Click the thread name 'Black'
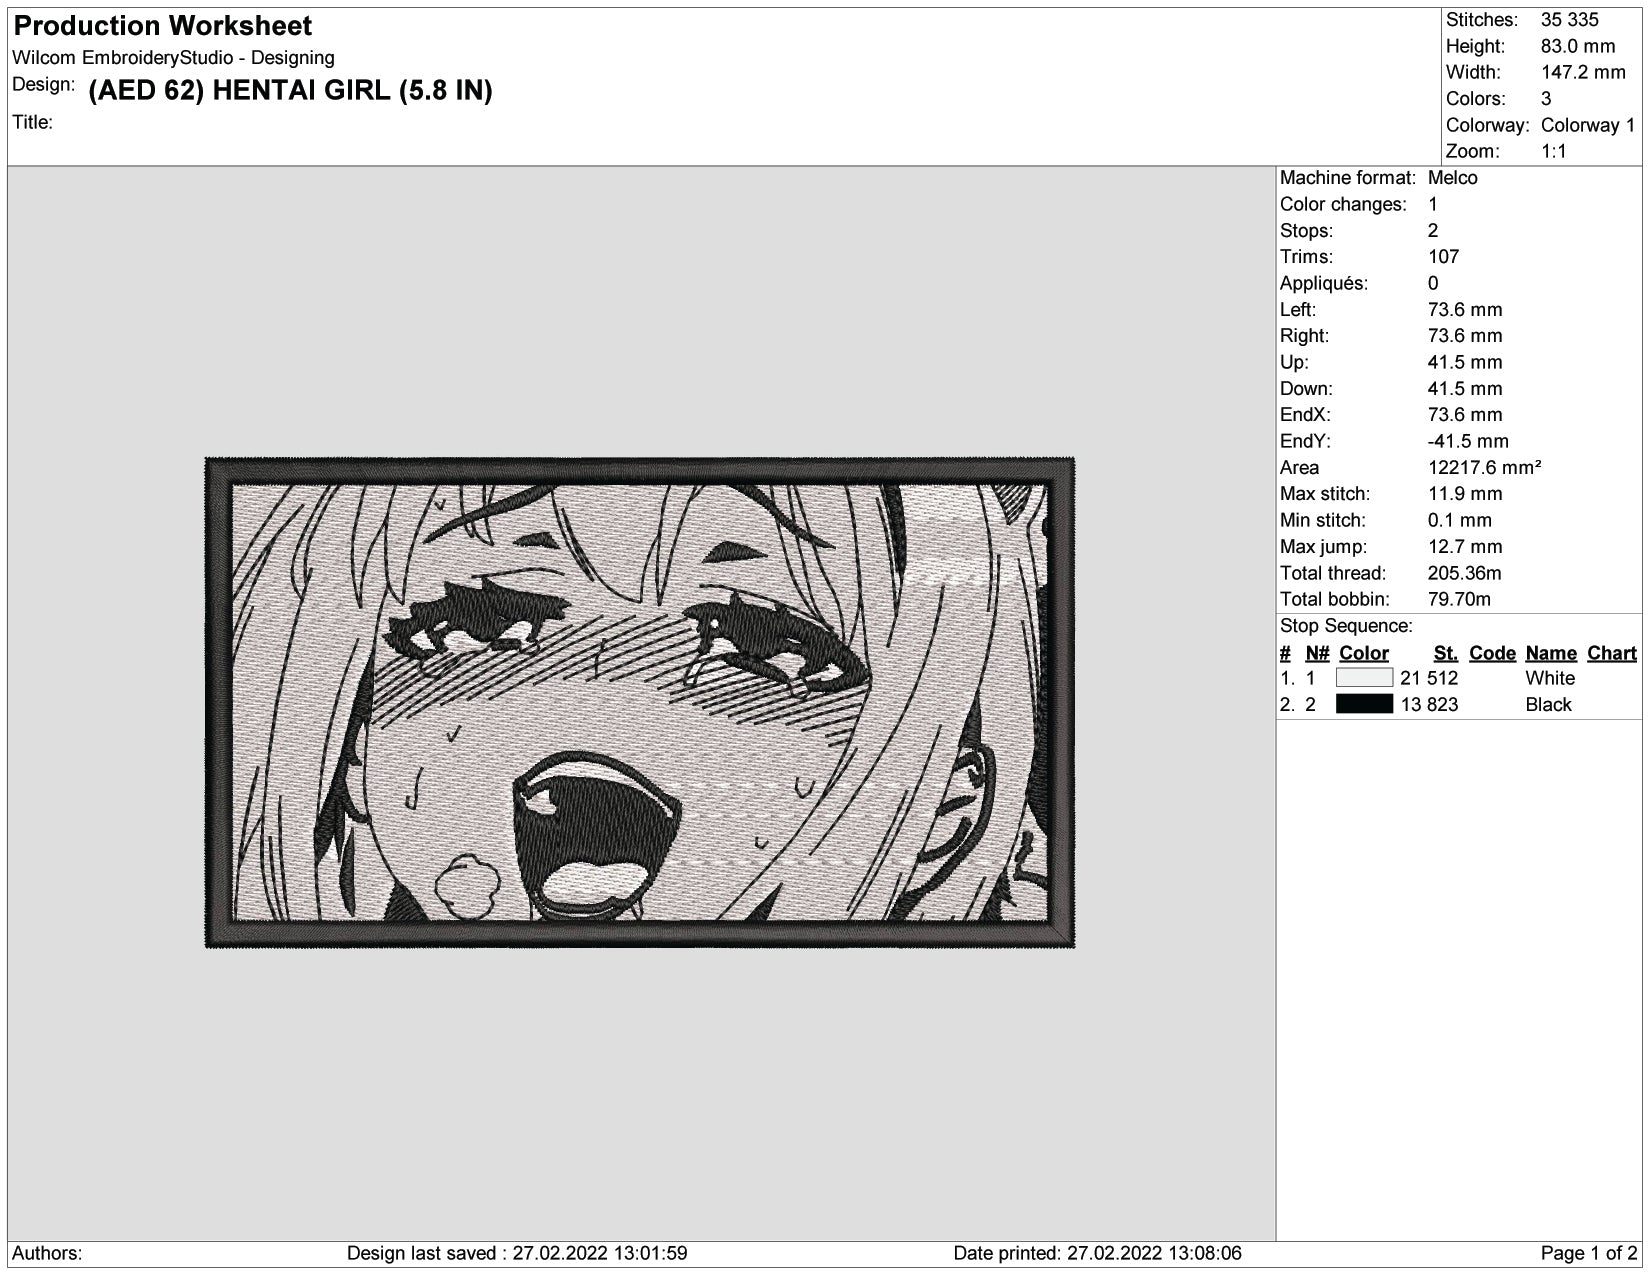This screenshot has width=1650, height=1275. pyautogui.click(x=1548, y=704)
